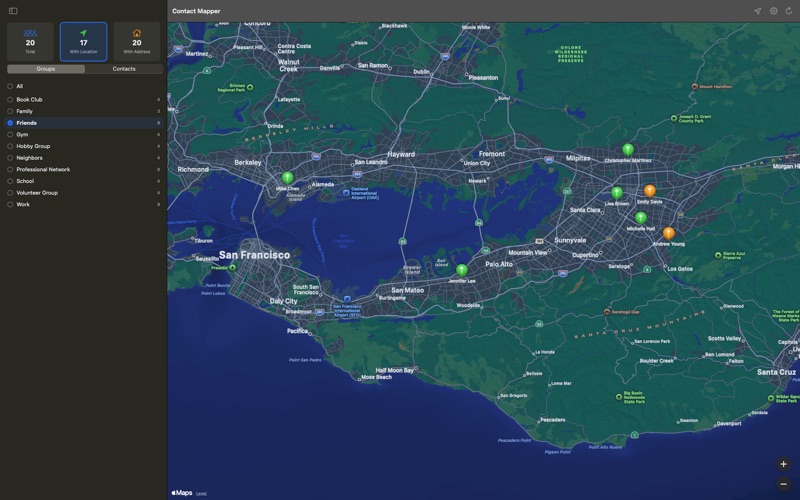This screenshot has height=500, width=800.
Task: Click the Saratoga Gap marker
Action: point(607,312)
